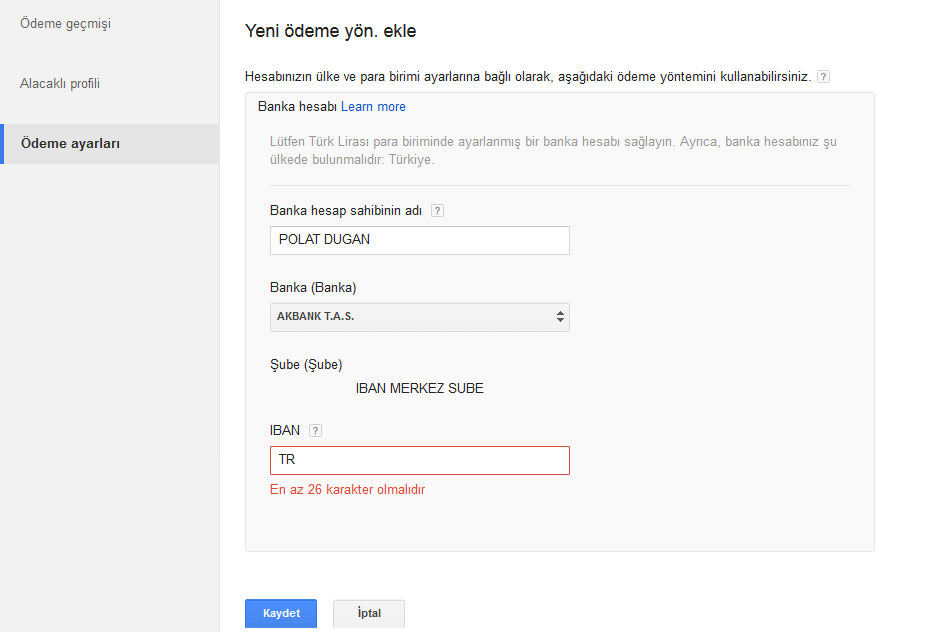
Task: Click help icon after payment method description
Action: coord(823,76)
